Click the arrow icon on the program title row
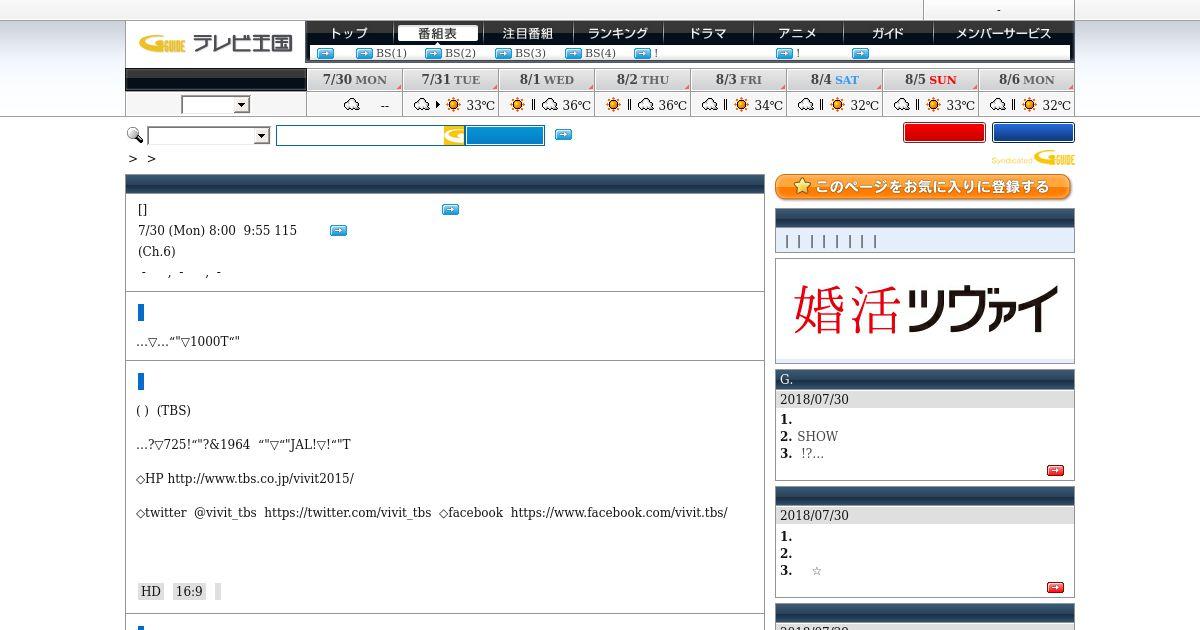The height and width of the screenshot is (630, 1200). 450,209
